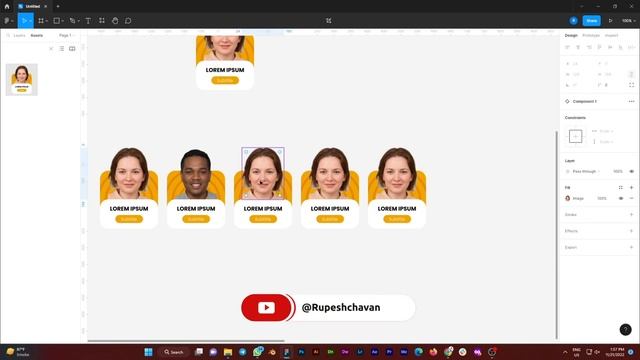Switch assets to list view
This screenshot has width=640, height=360.
62,49
